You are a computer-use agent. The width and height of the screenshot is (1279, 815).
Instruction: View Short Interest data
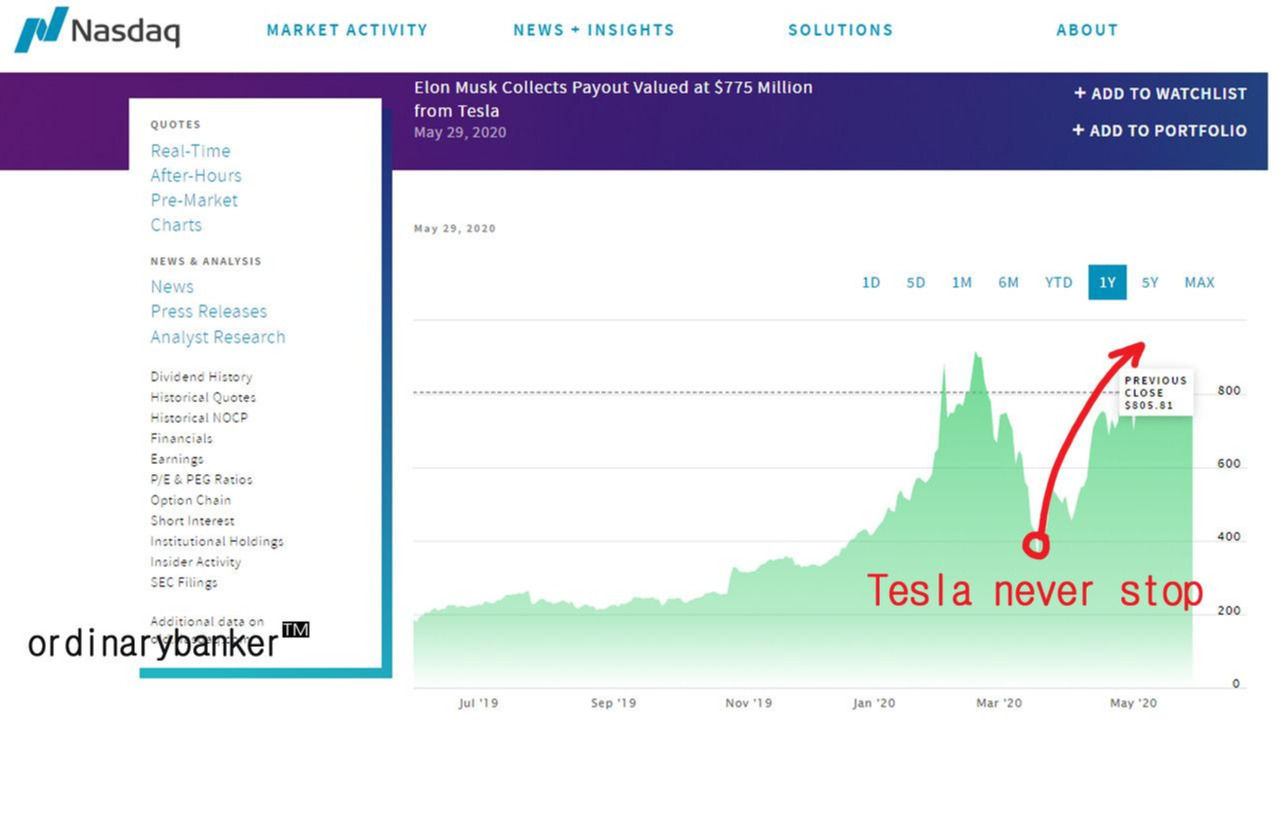point(192,521)
